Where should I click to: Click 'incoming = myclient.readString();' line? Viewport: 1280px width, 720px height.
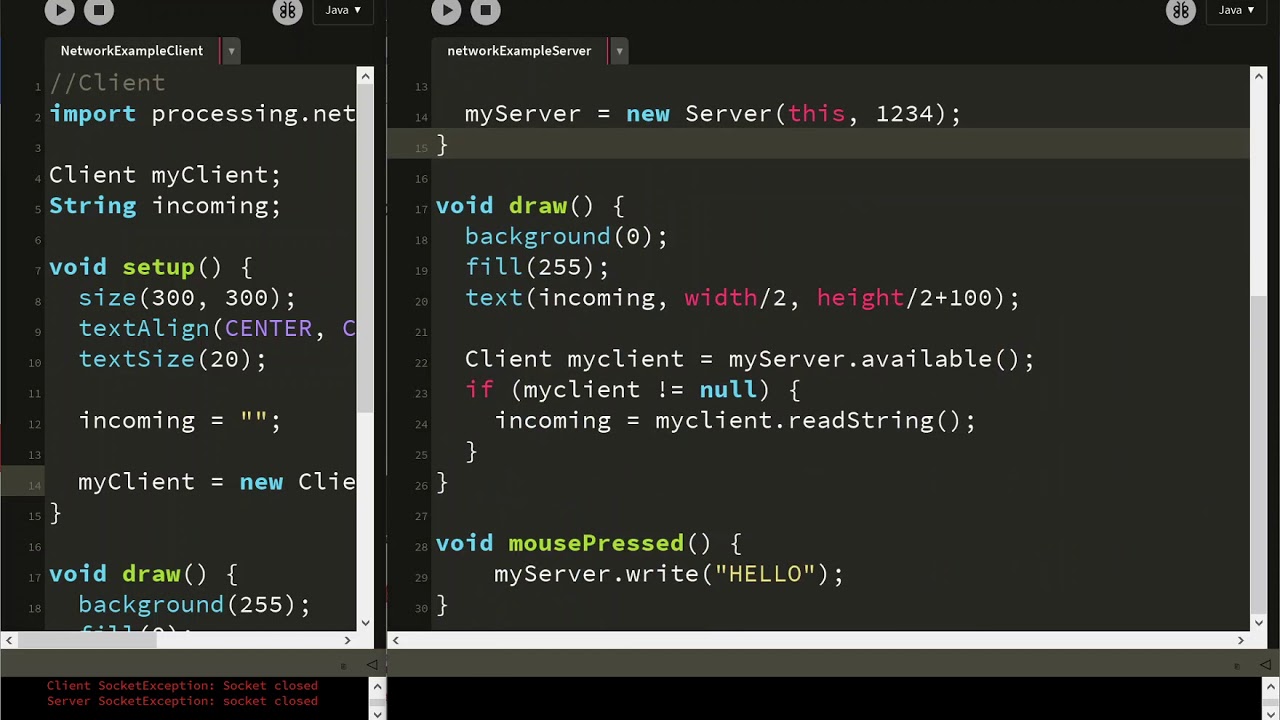735,421
